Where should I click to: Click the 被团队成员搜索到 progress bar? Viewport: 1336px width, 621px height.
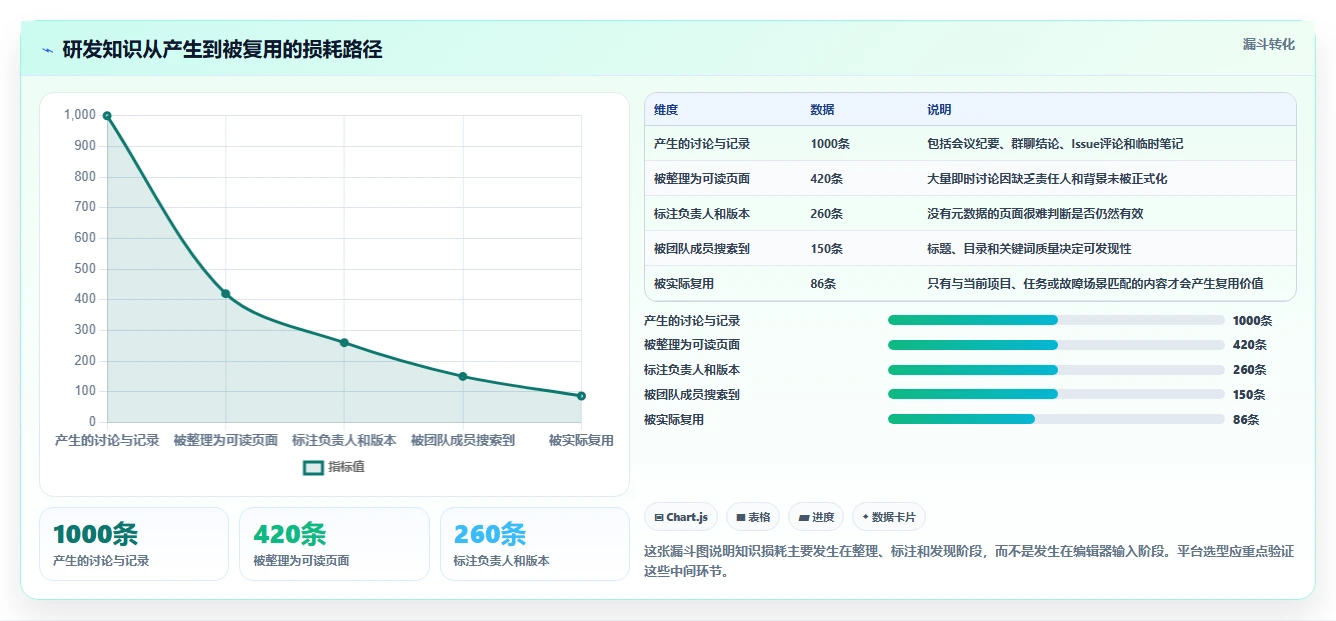pos(1056,394)
